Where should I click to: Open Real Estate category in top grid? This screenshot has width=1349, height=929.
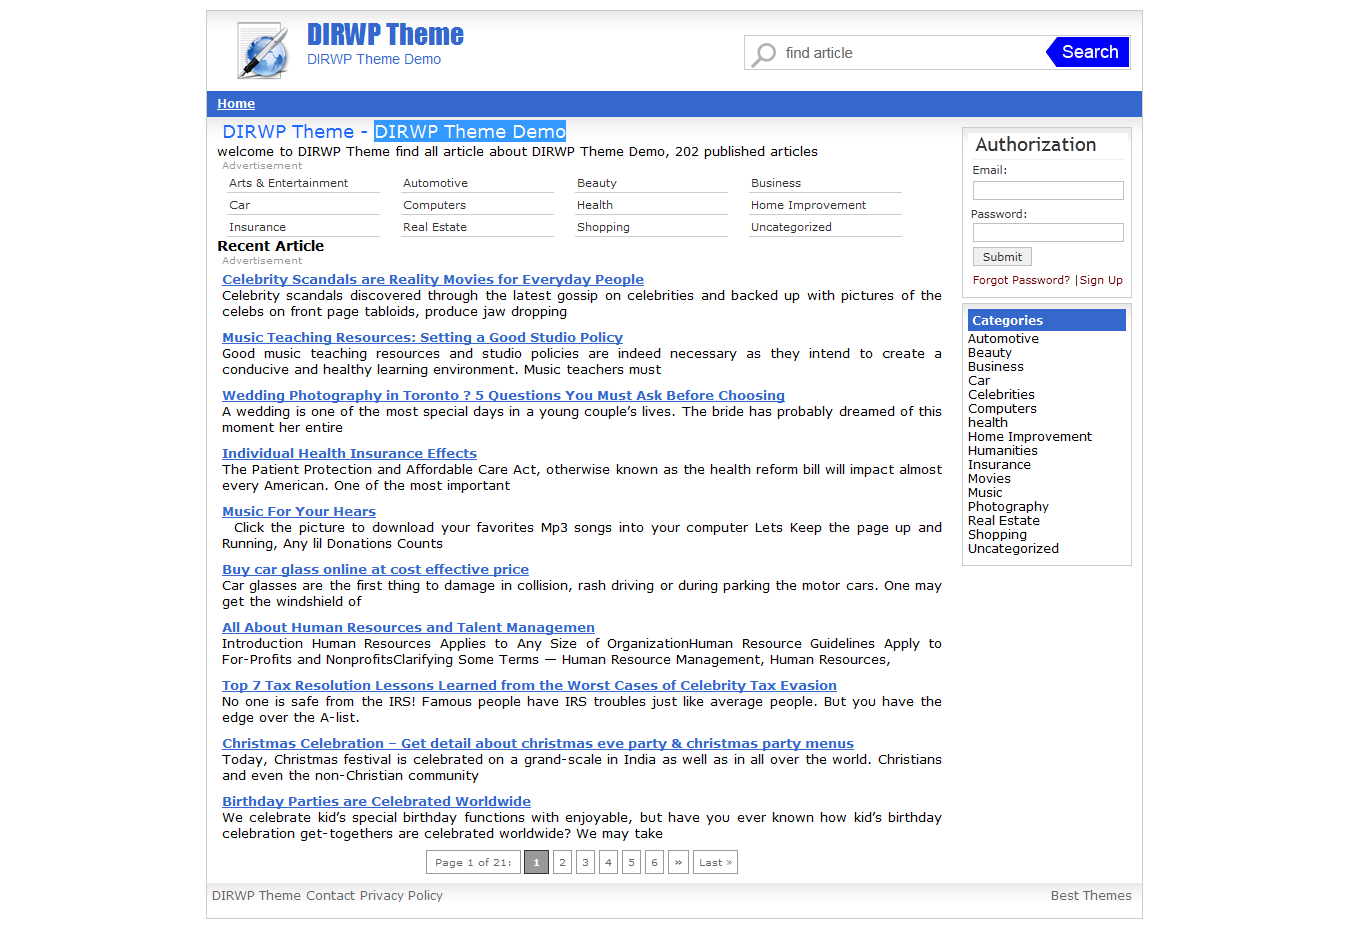(435, 227)
